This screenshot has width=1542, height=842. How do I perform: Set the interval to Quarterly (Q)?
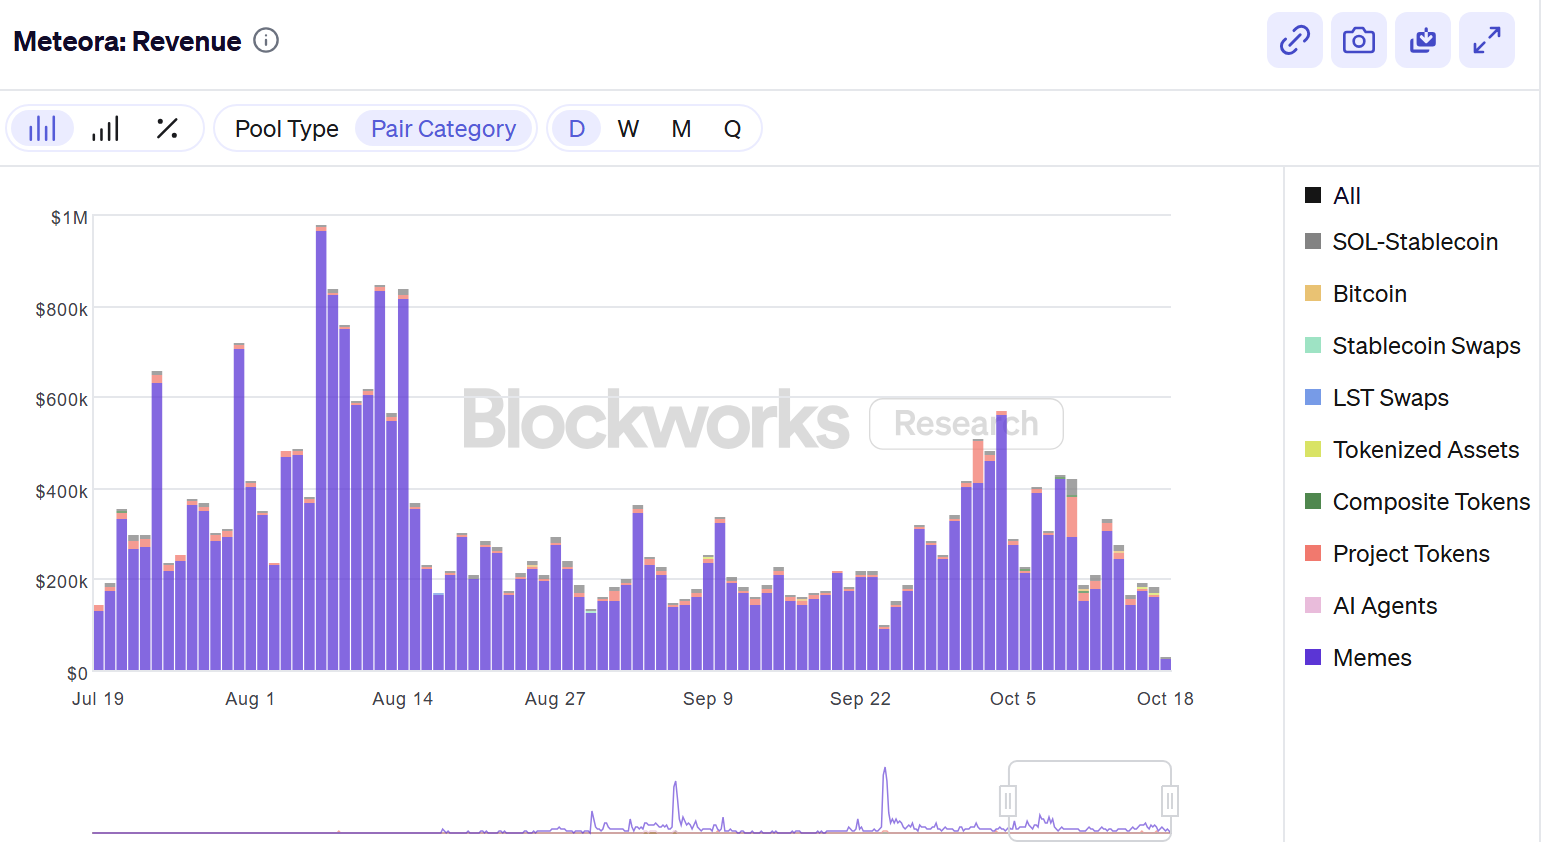click(x=732, y=129)
